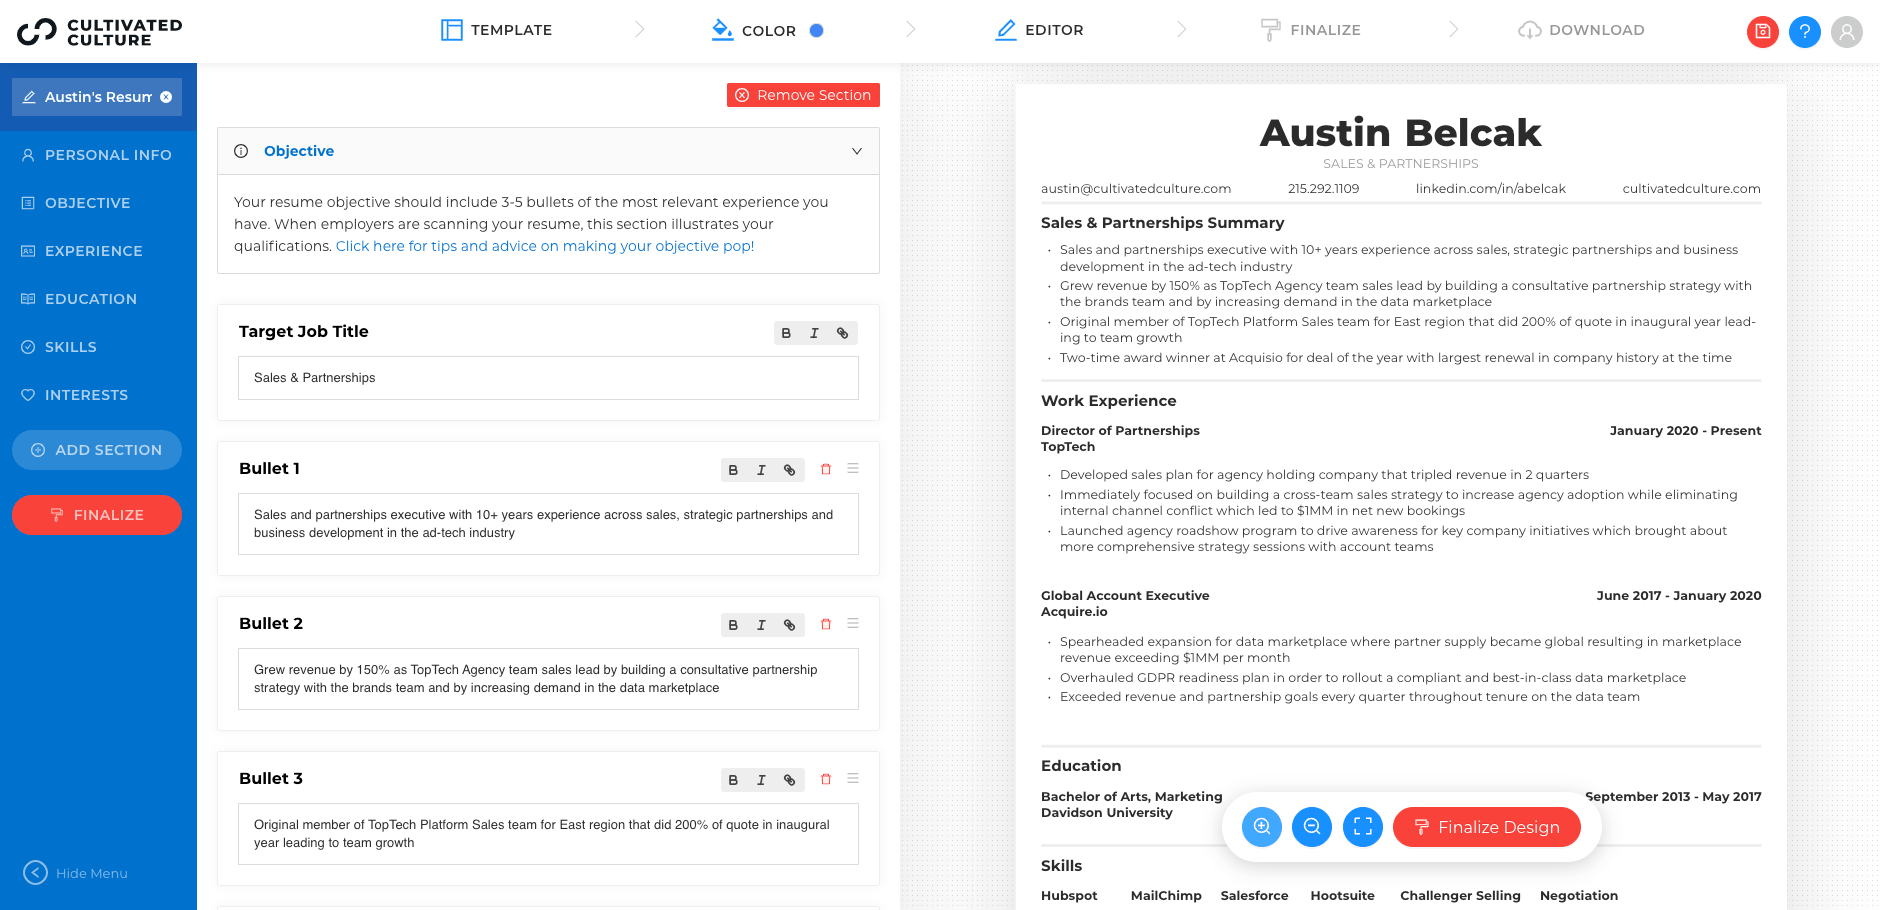The width and height of the screenshot is (1880, 910).
Task: Click Bullet 3 drag handle icon
Action: pos(853,778)
